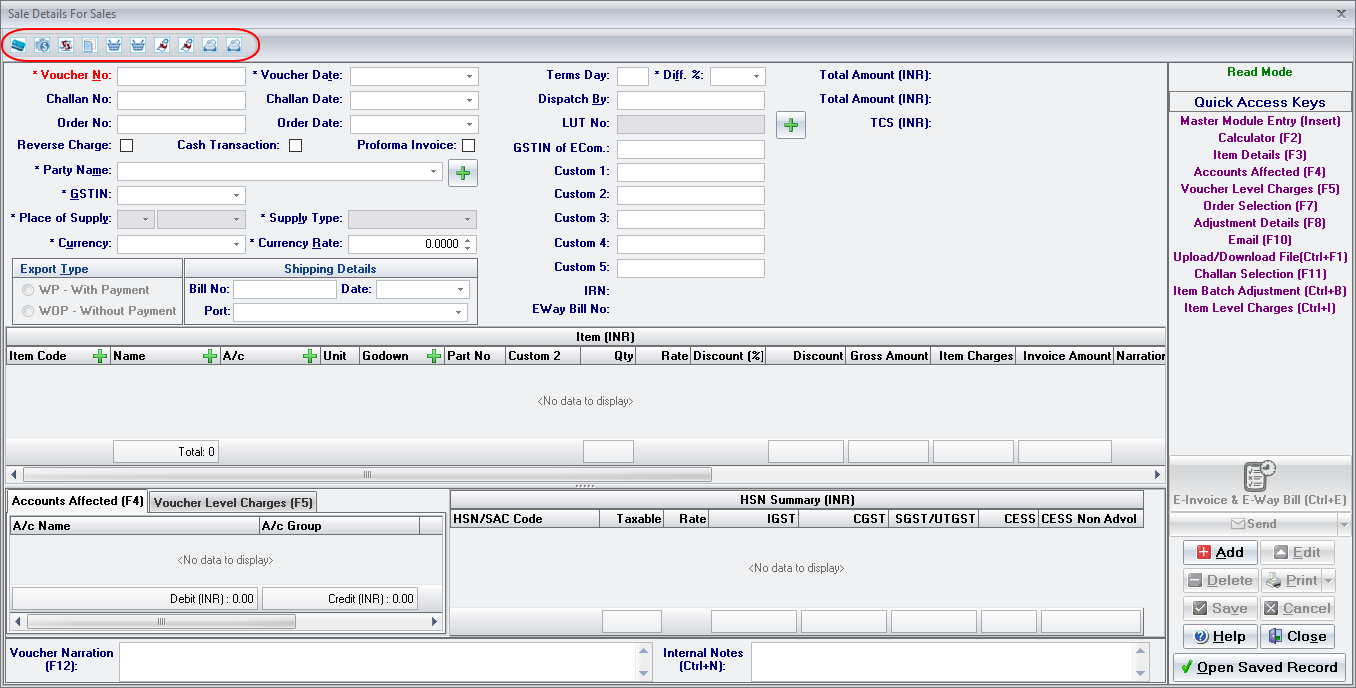Switch to Voucher Level Charges (F5) tab
Screen dimensions: 1356x688
point(233,503)
